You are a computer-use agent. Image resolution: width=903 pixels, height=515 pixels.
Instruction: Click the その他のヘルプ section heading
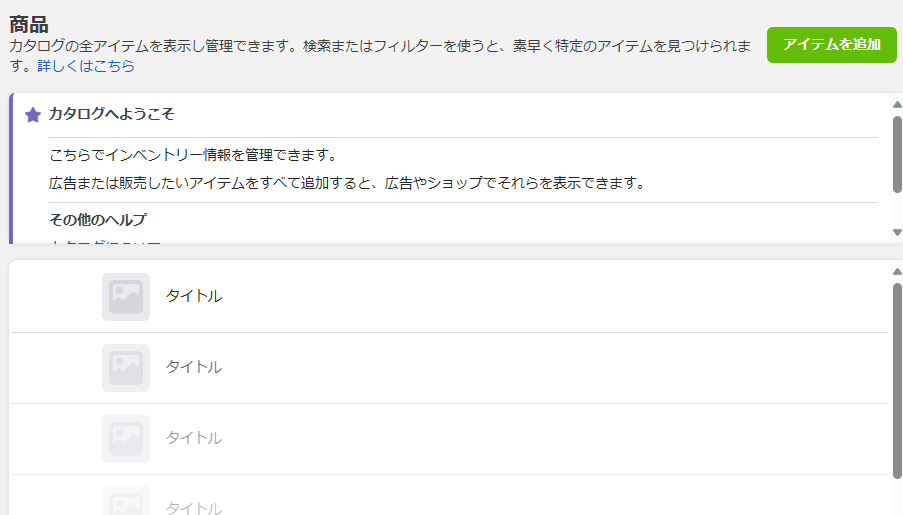point(98,219)
